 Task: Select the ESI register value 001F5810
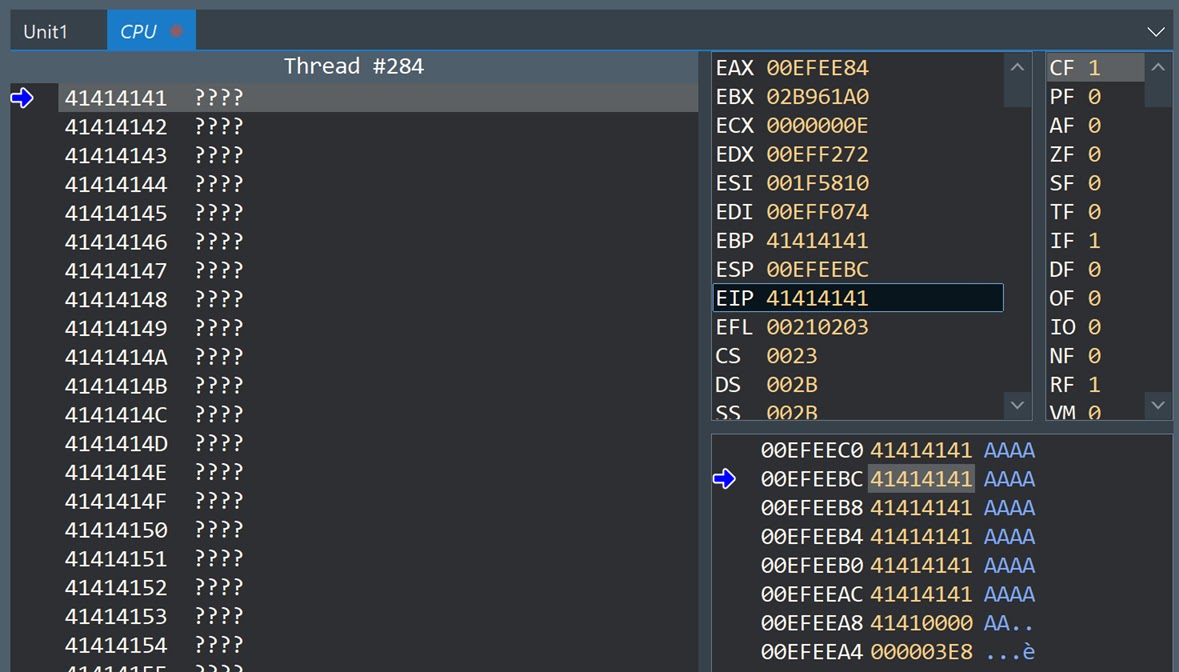pos(817,183)
